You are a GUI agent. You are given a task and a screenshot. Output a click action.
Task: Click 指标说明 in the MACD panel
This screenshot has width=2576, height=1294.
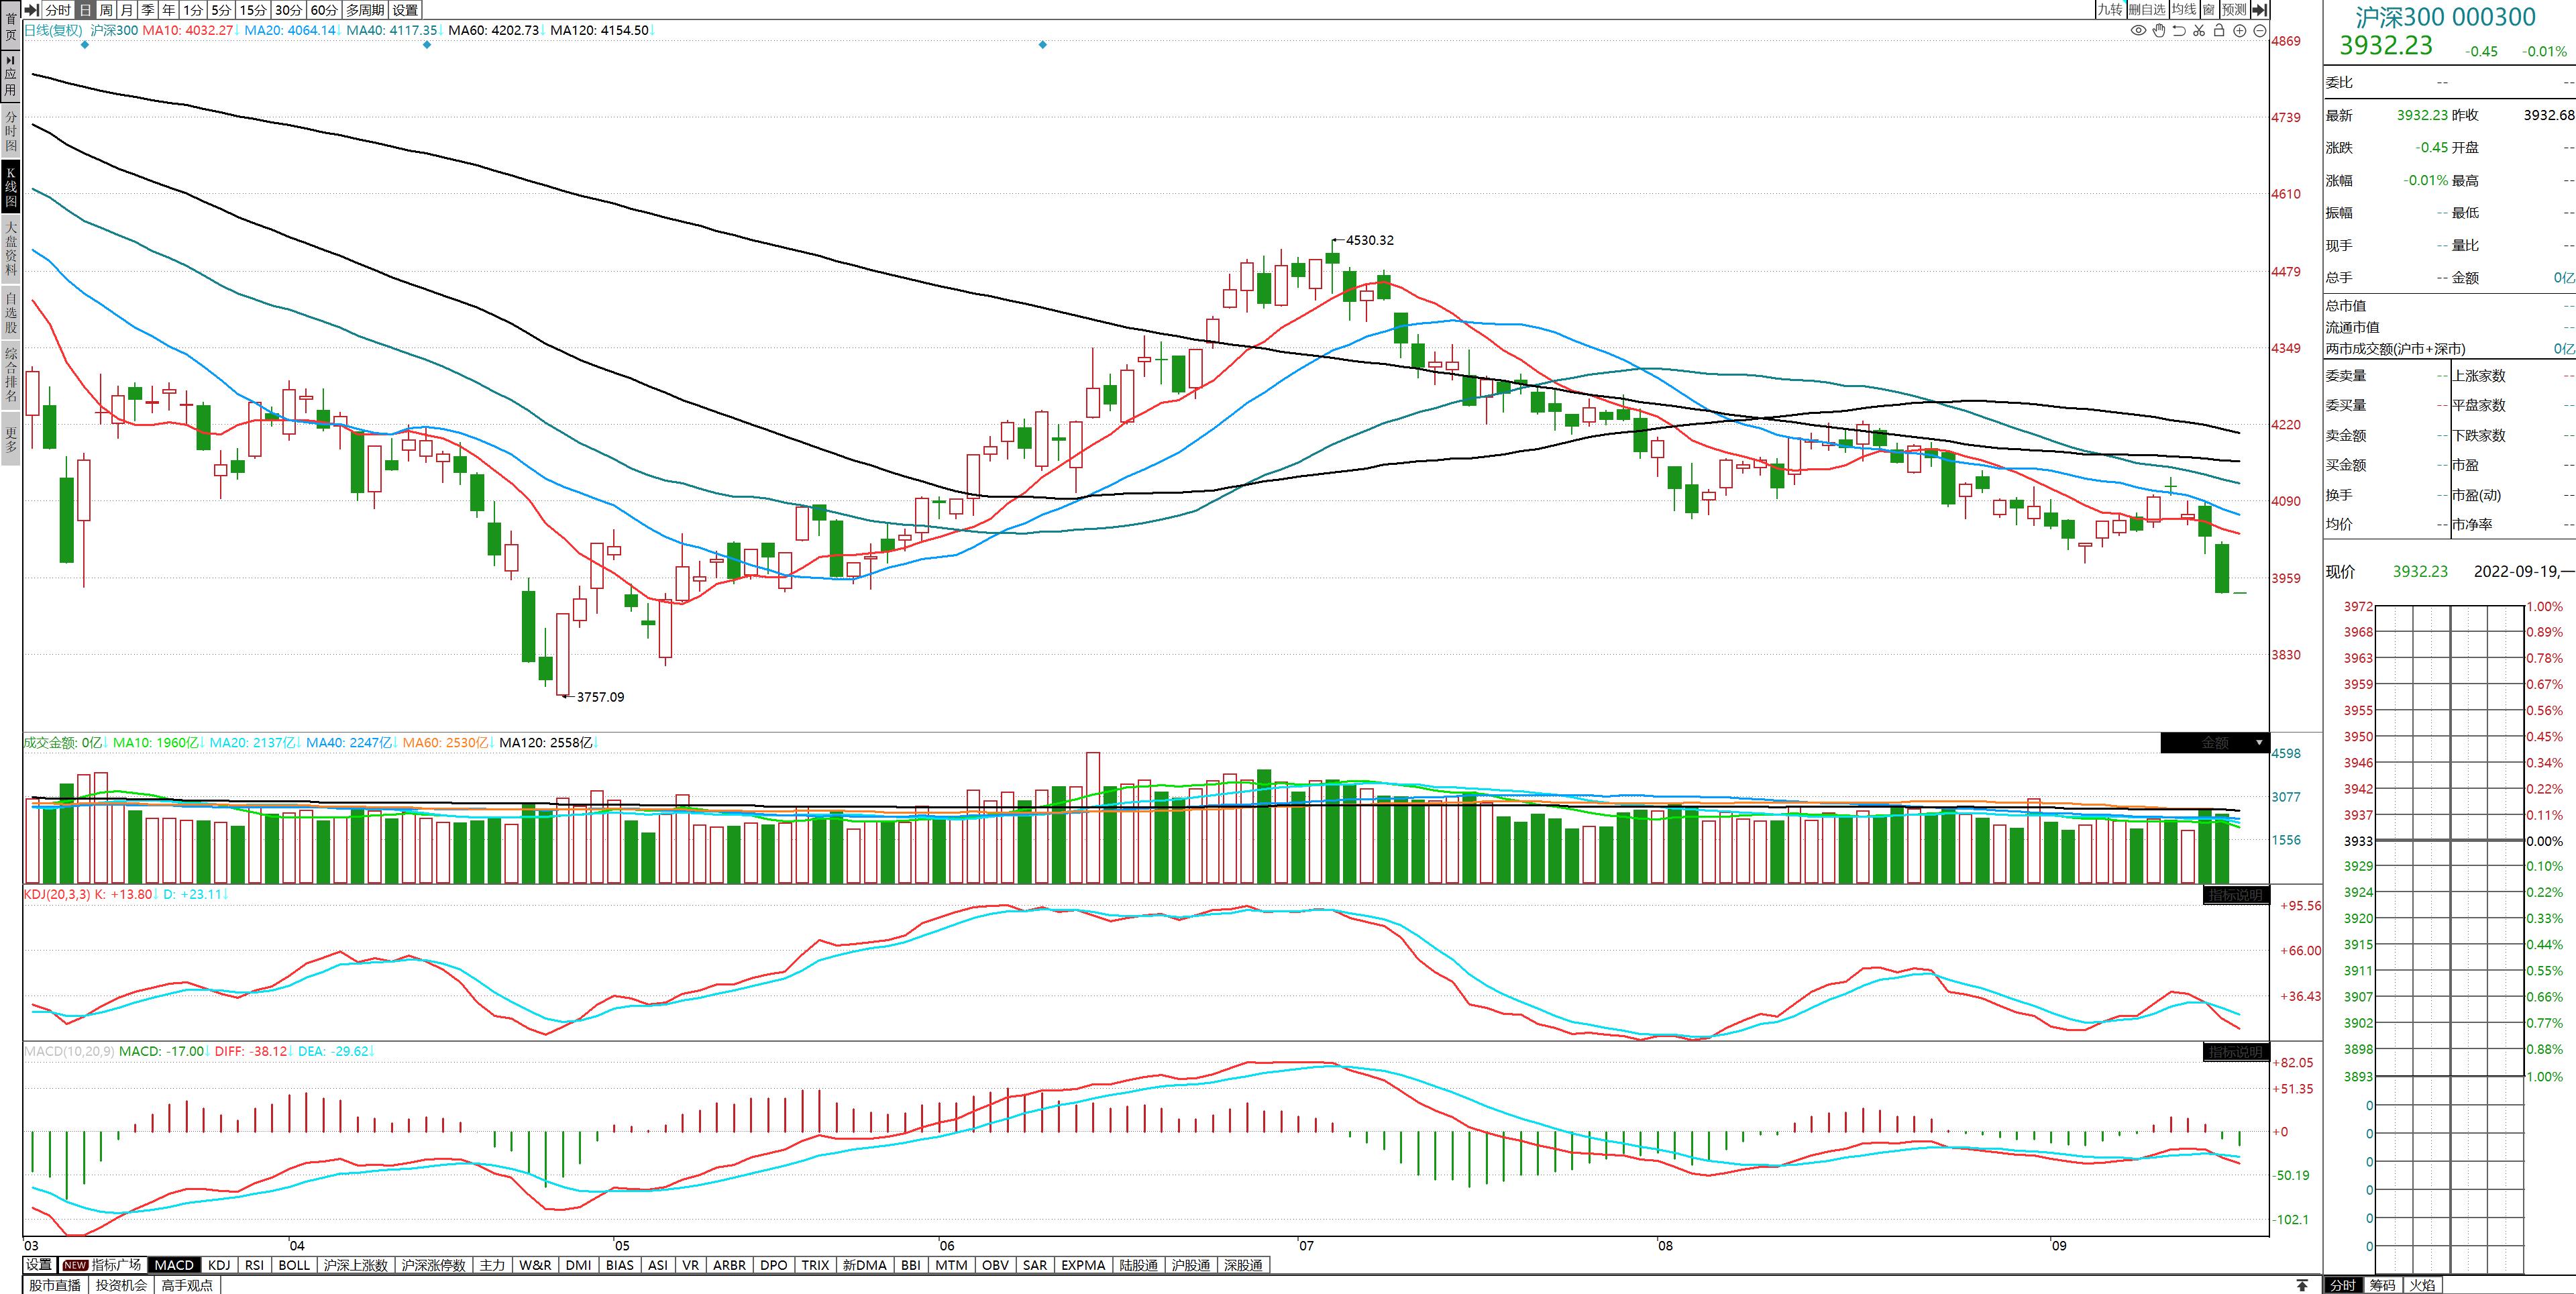pos(2235,1052)
